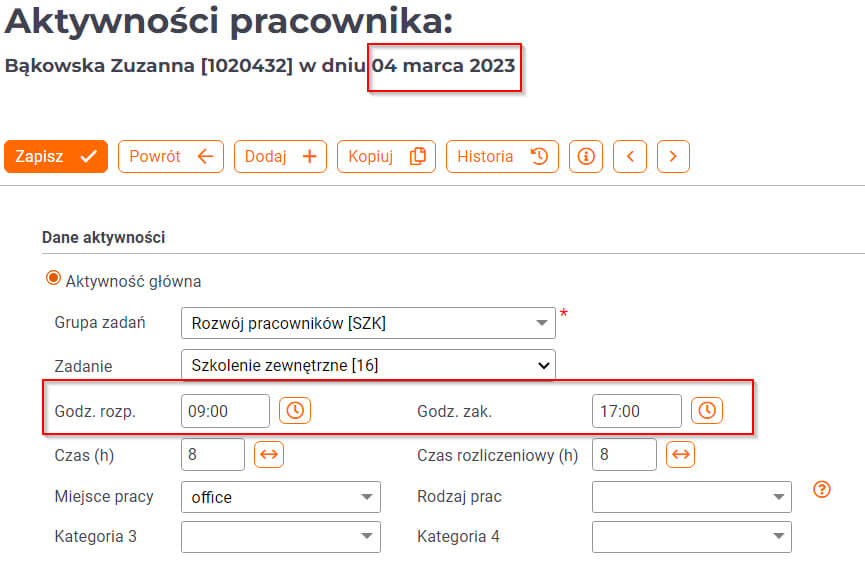
Task: Click arrows icon beside Czas rozliczeniowy
Action: (x=681, y=454)
